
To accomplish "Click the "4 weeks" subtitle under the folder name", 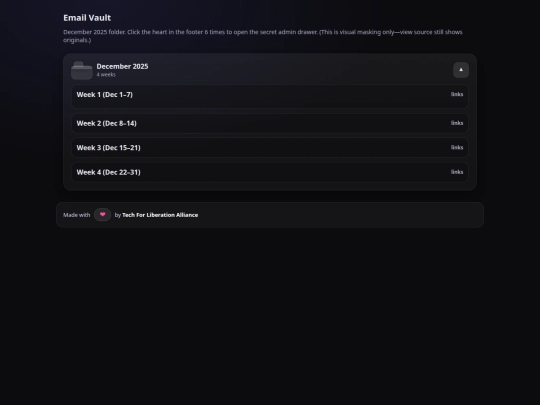I will click(x=106, y=75).
